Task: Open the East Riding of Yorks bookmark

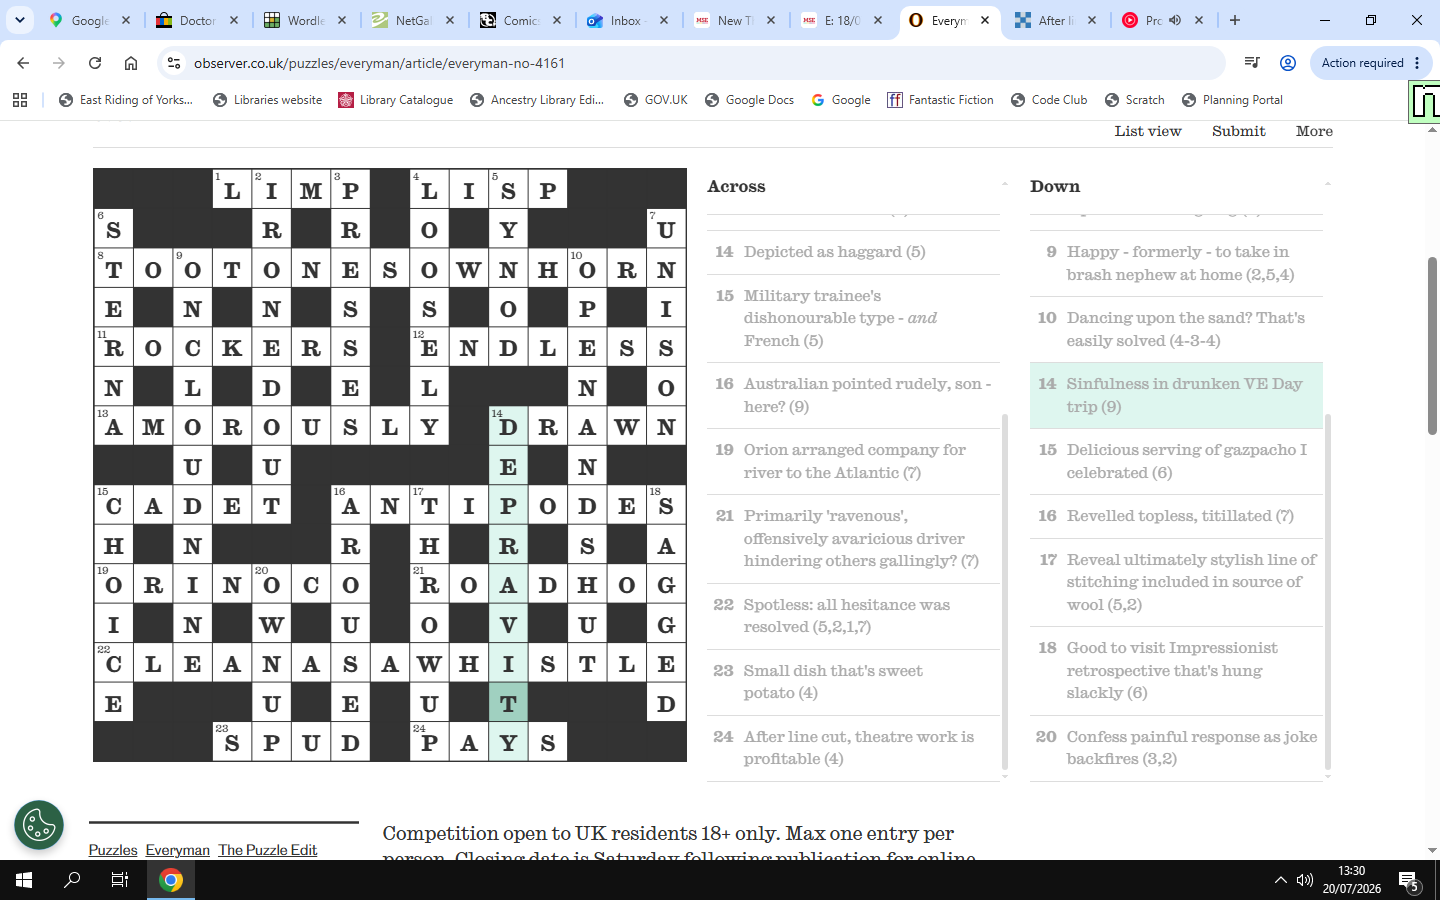Action: (126, 100)
